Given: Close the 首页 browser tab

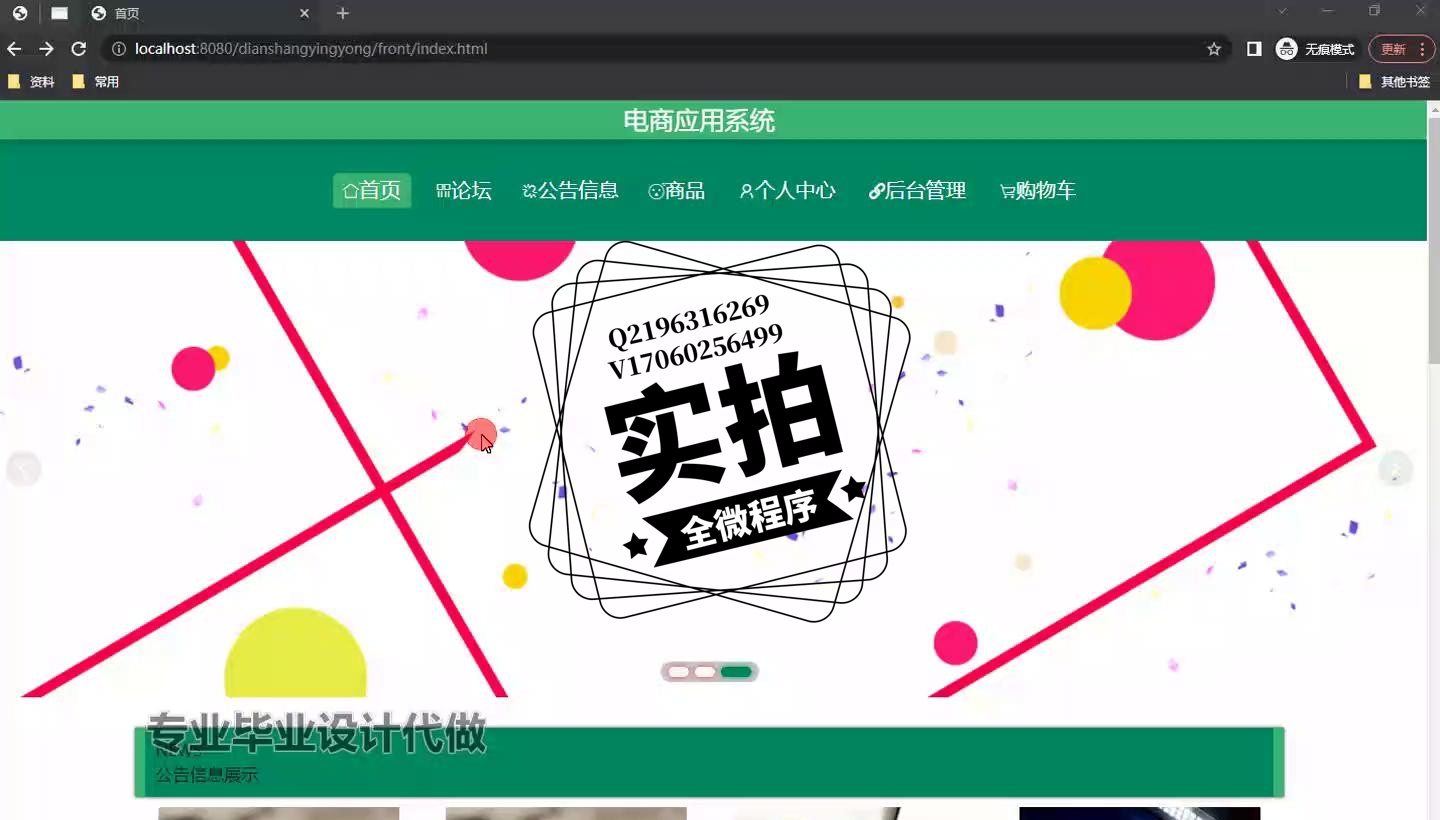Looking at the screenshot, I should coord(305,13).
